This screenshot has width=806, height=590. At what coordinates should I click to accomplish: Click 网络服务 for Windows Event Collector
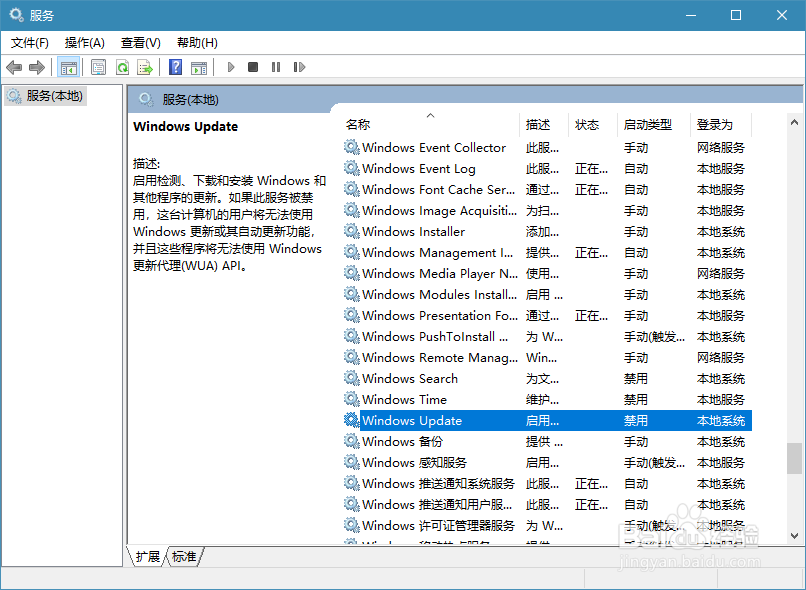click(x=721, y=148)
